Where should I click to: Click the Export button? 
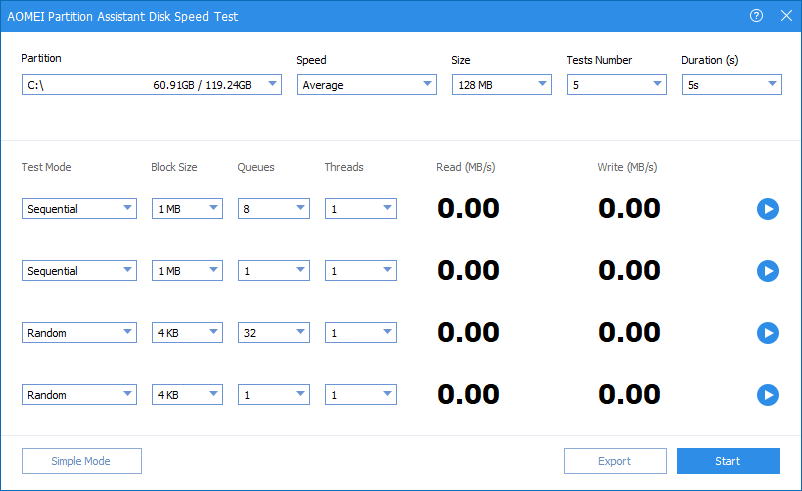(615, 461)
